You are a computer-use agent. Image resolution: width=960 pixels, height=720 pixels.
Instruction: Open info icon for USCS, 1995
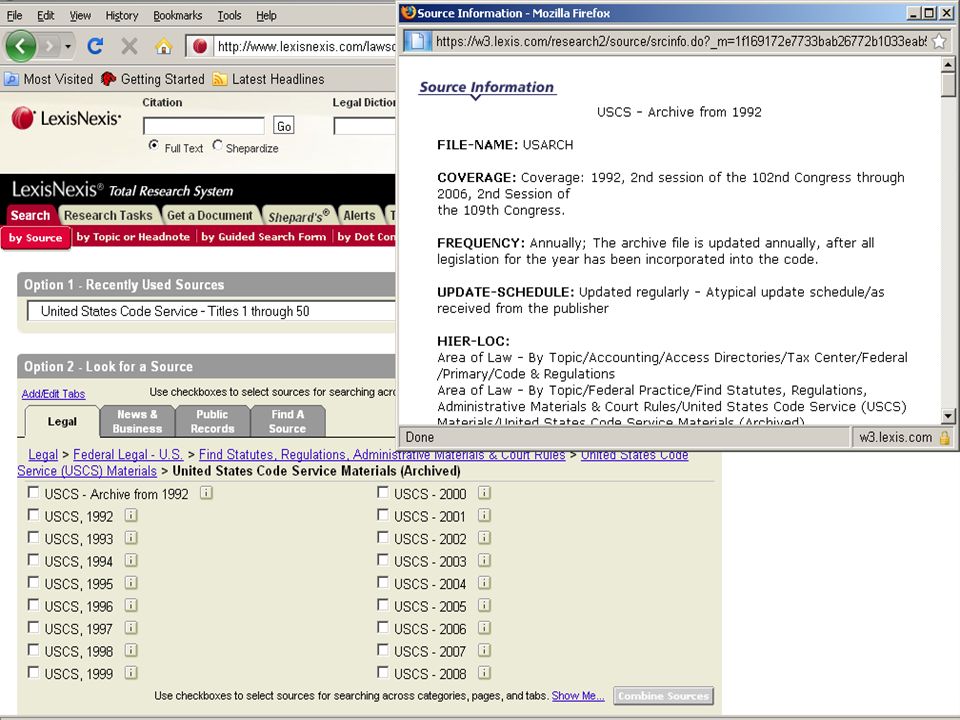click(x=130, y=583)
